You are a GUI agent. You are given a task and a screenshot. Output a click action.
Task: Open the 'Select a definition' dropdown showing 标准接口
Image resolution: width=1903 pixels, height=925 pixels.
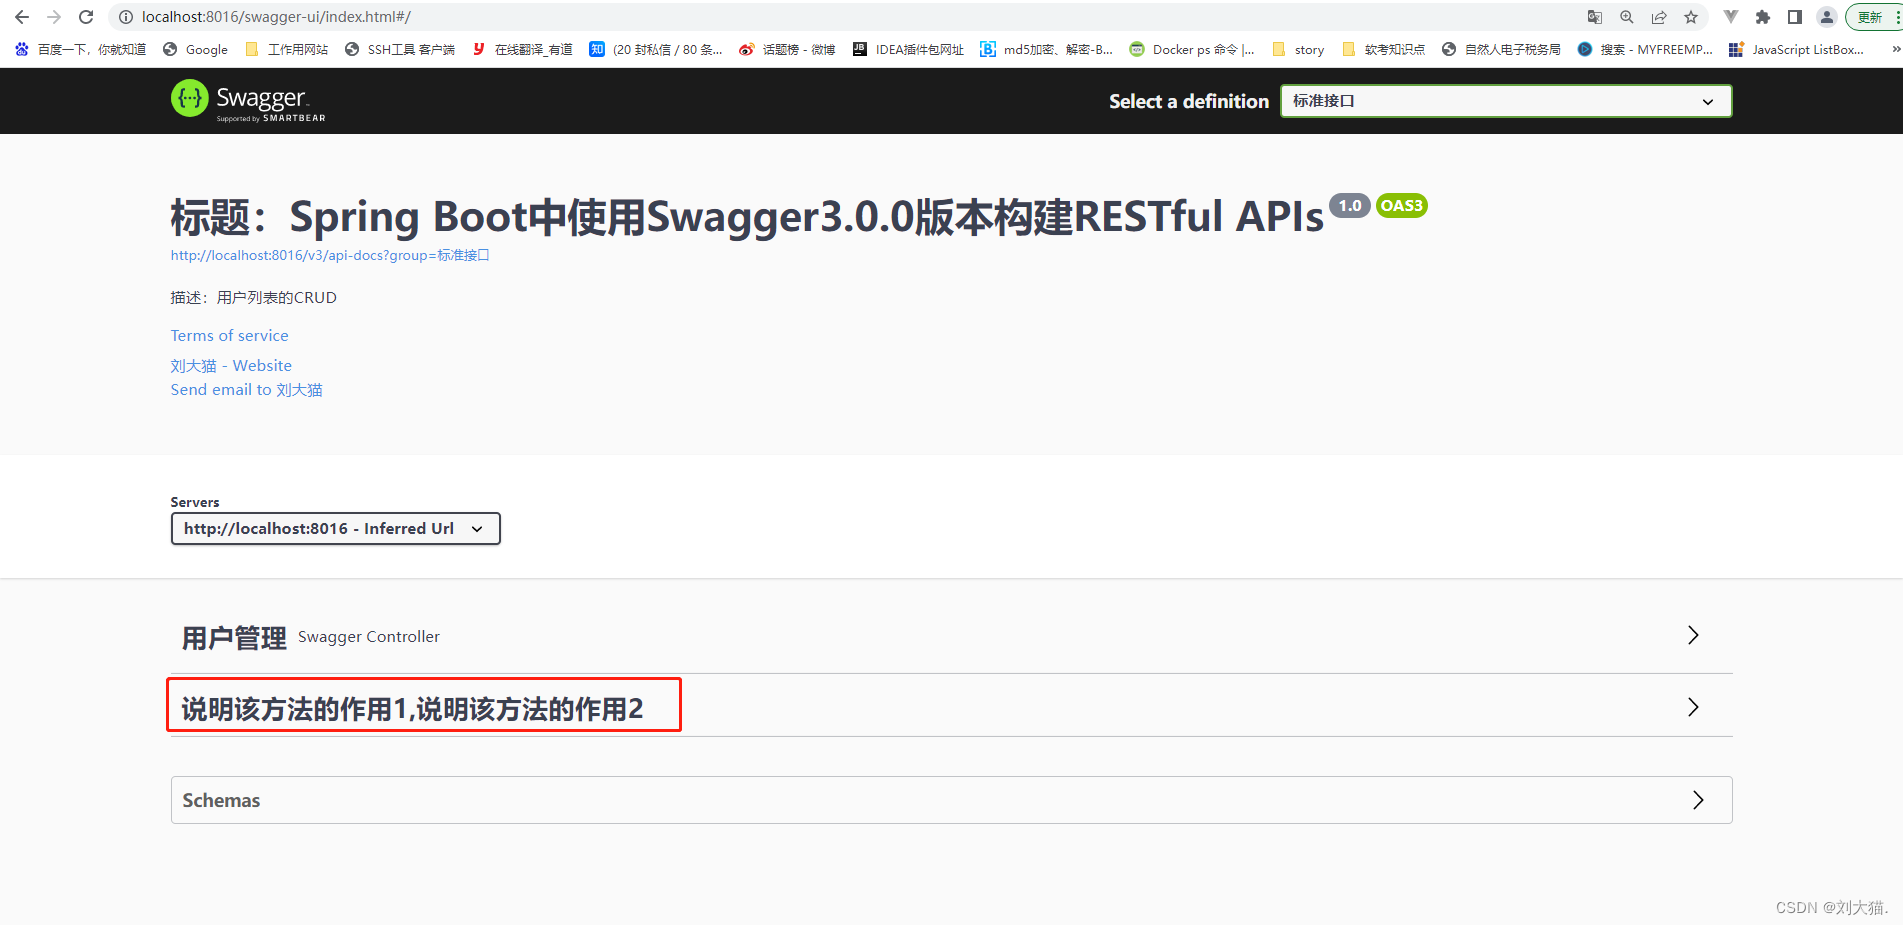[1506, 101]
